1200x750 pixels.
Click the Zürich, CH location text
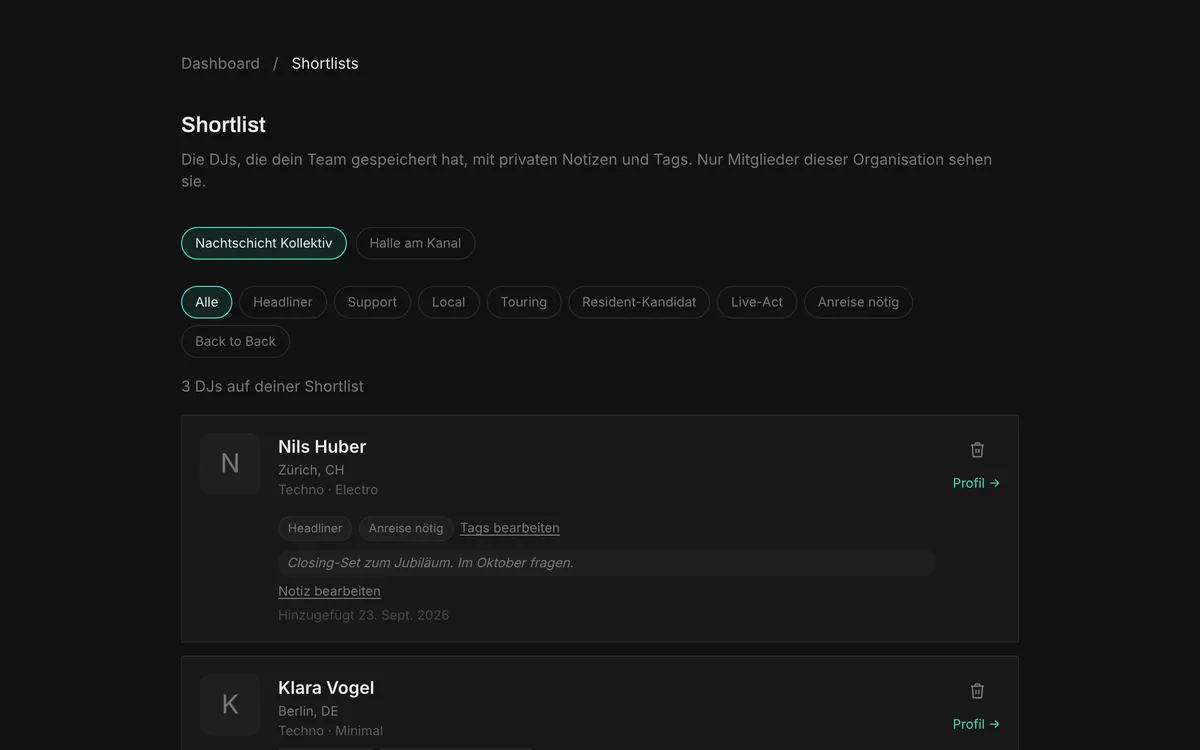pos(311,470)
